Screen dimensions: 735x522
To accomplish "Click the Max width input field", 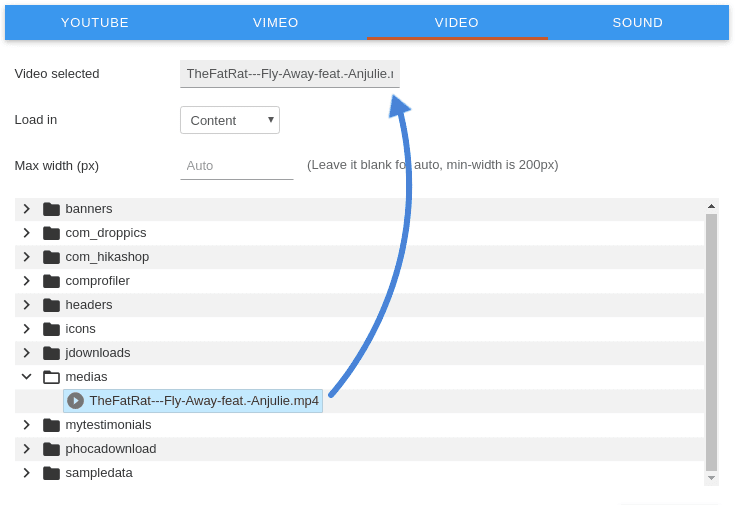I will 236,165.
